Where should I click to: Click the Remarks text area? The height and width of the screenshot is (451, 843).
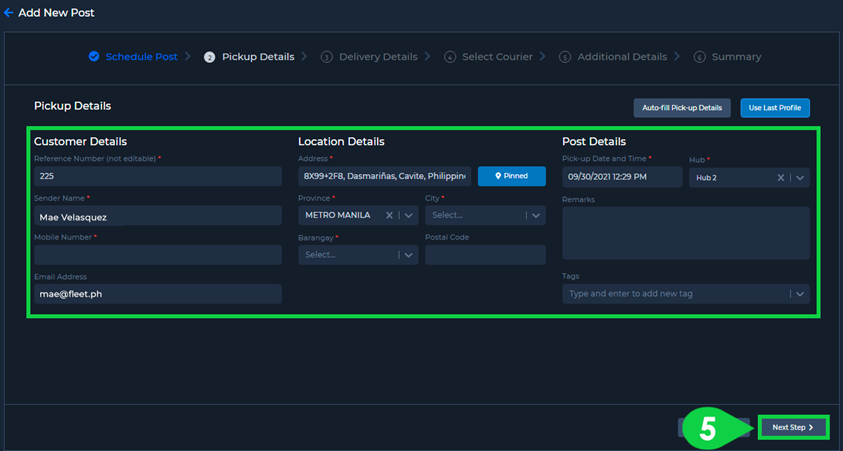[685, 233]
